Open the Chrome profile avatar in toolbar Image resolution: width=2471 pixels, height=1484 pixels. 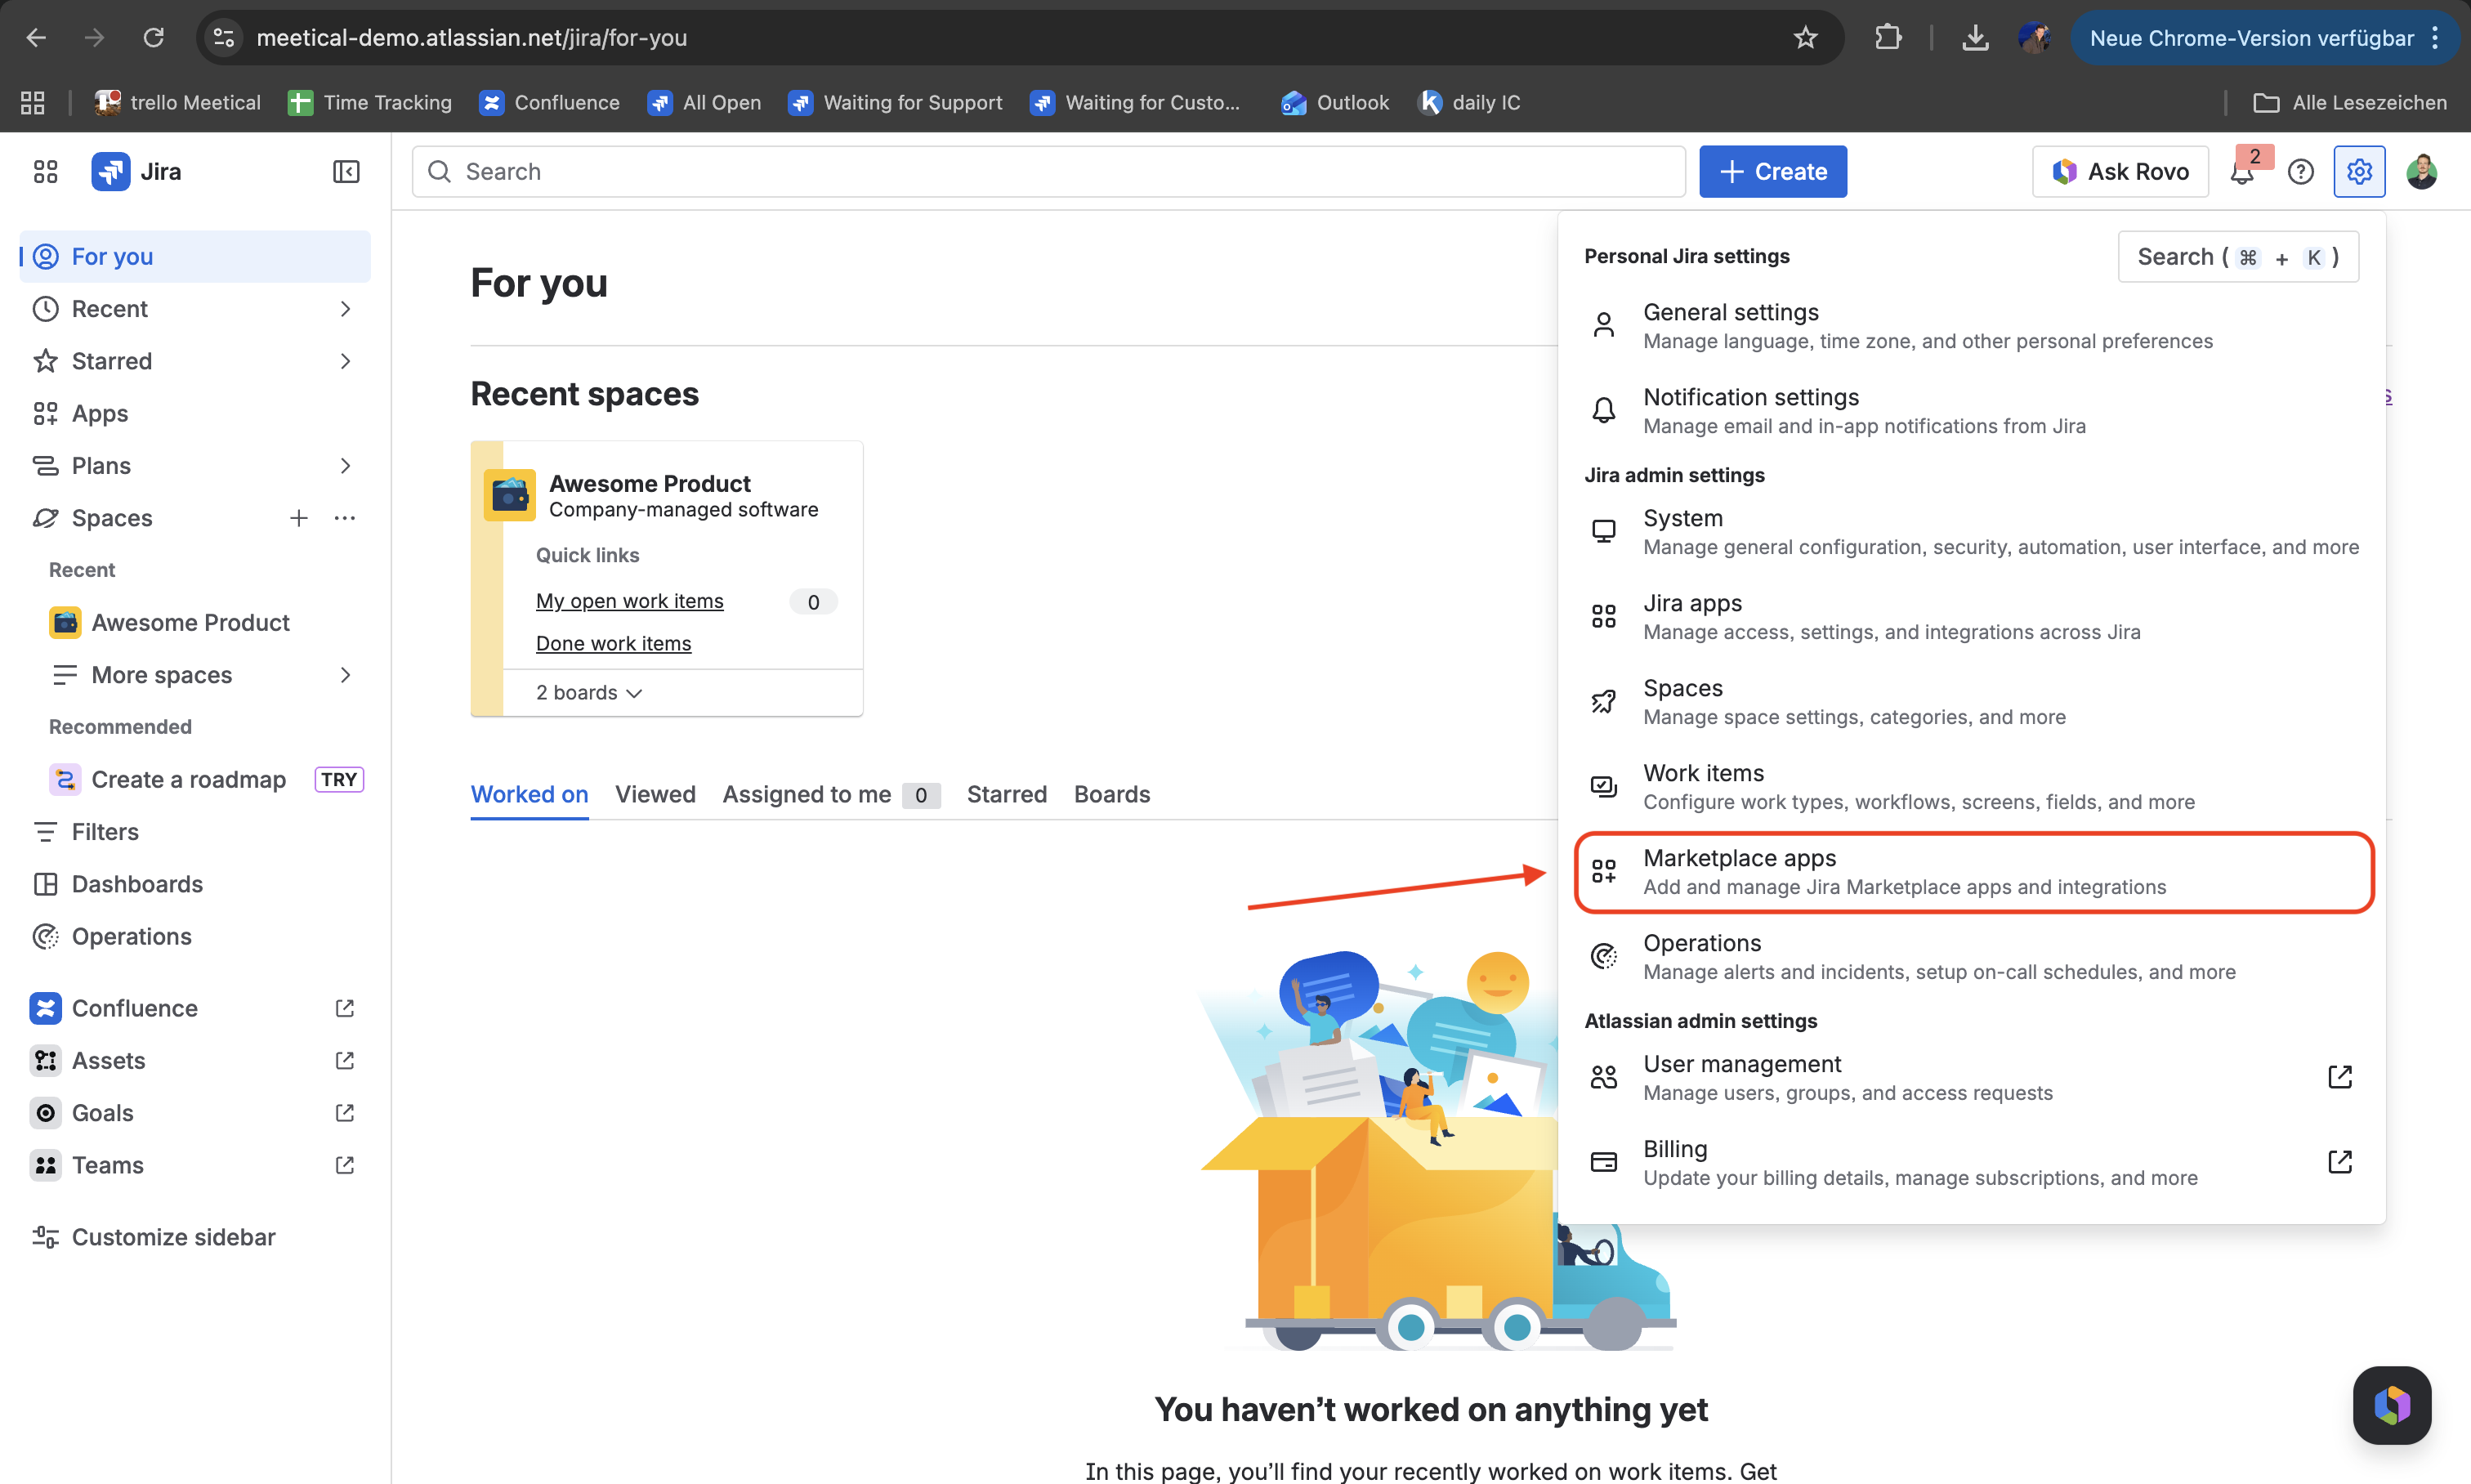pyautogui.click(x=2034, y=38)
